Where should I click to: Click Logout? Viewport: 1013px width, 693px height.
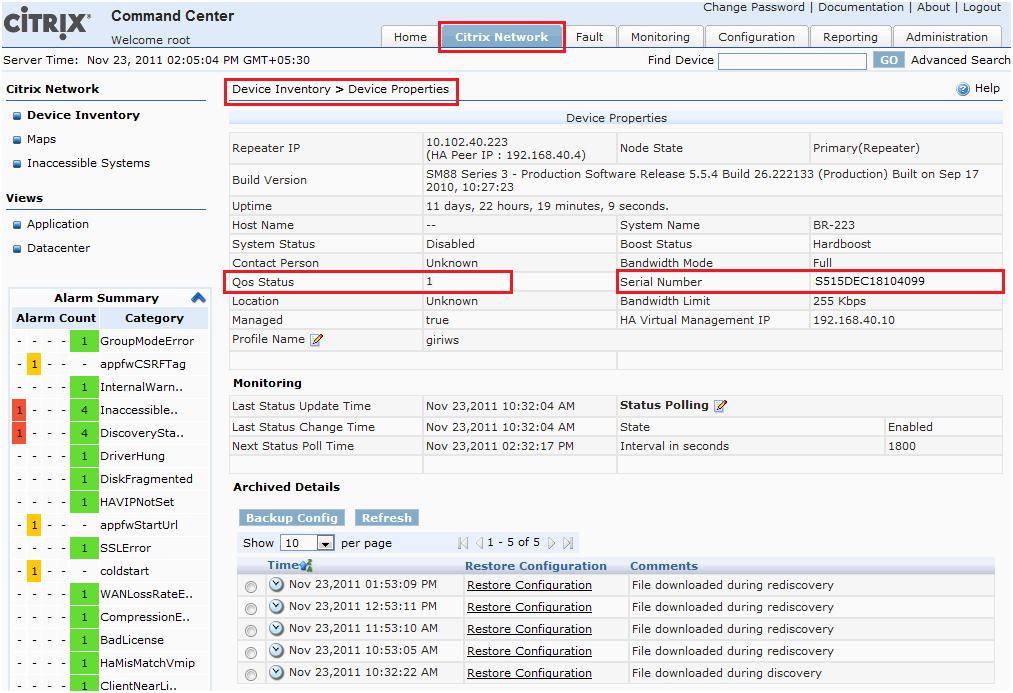[981, 7]
